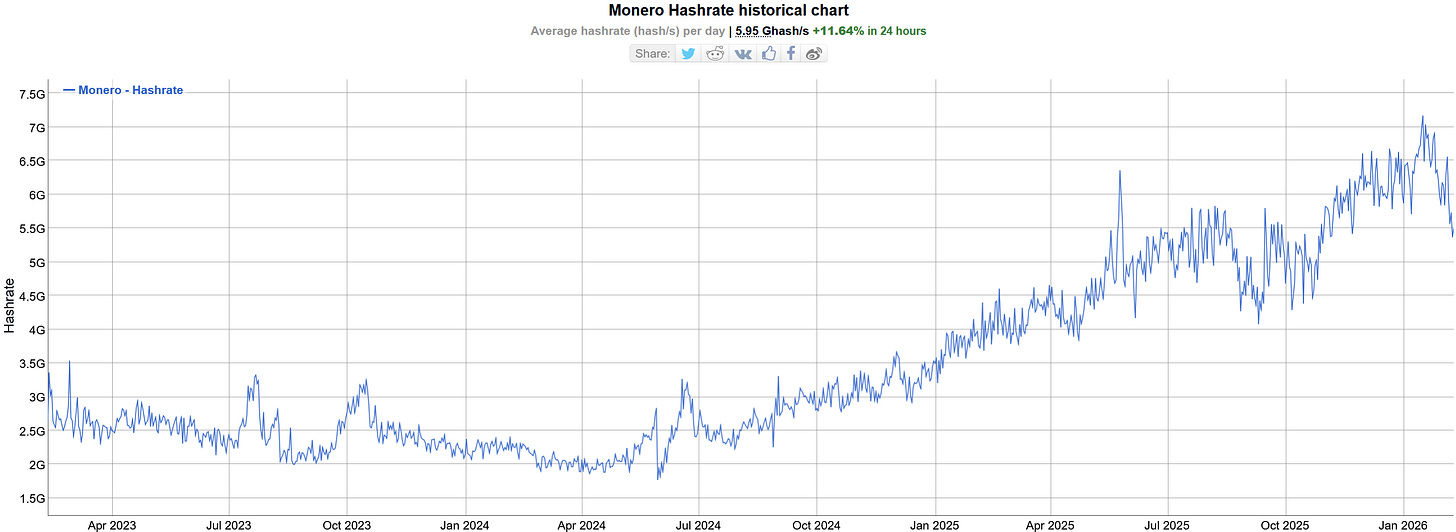Click the Jan 2025 x-axis label
The width and height of the screenshot is (1456, 532).
pos(934,524)
